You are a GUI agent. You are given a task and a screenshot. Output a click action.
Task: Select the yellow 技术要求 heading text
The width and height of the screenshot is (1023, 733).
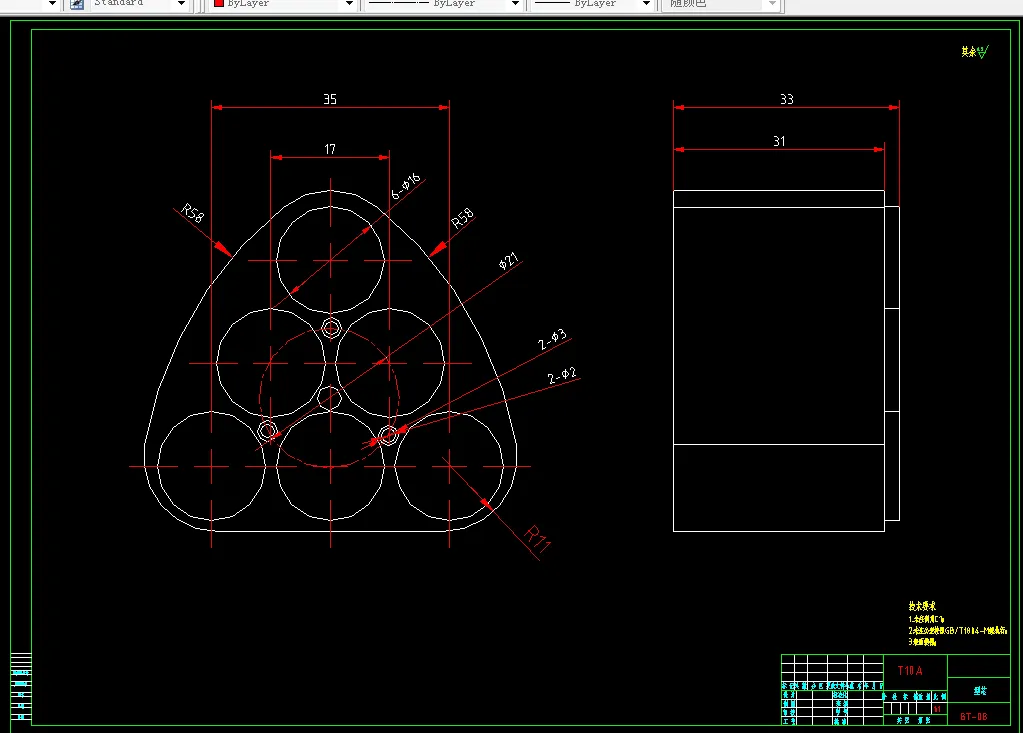click(922, 606)
